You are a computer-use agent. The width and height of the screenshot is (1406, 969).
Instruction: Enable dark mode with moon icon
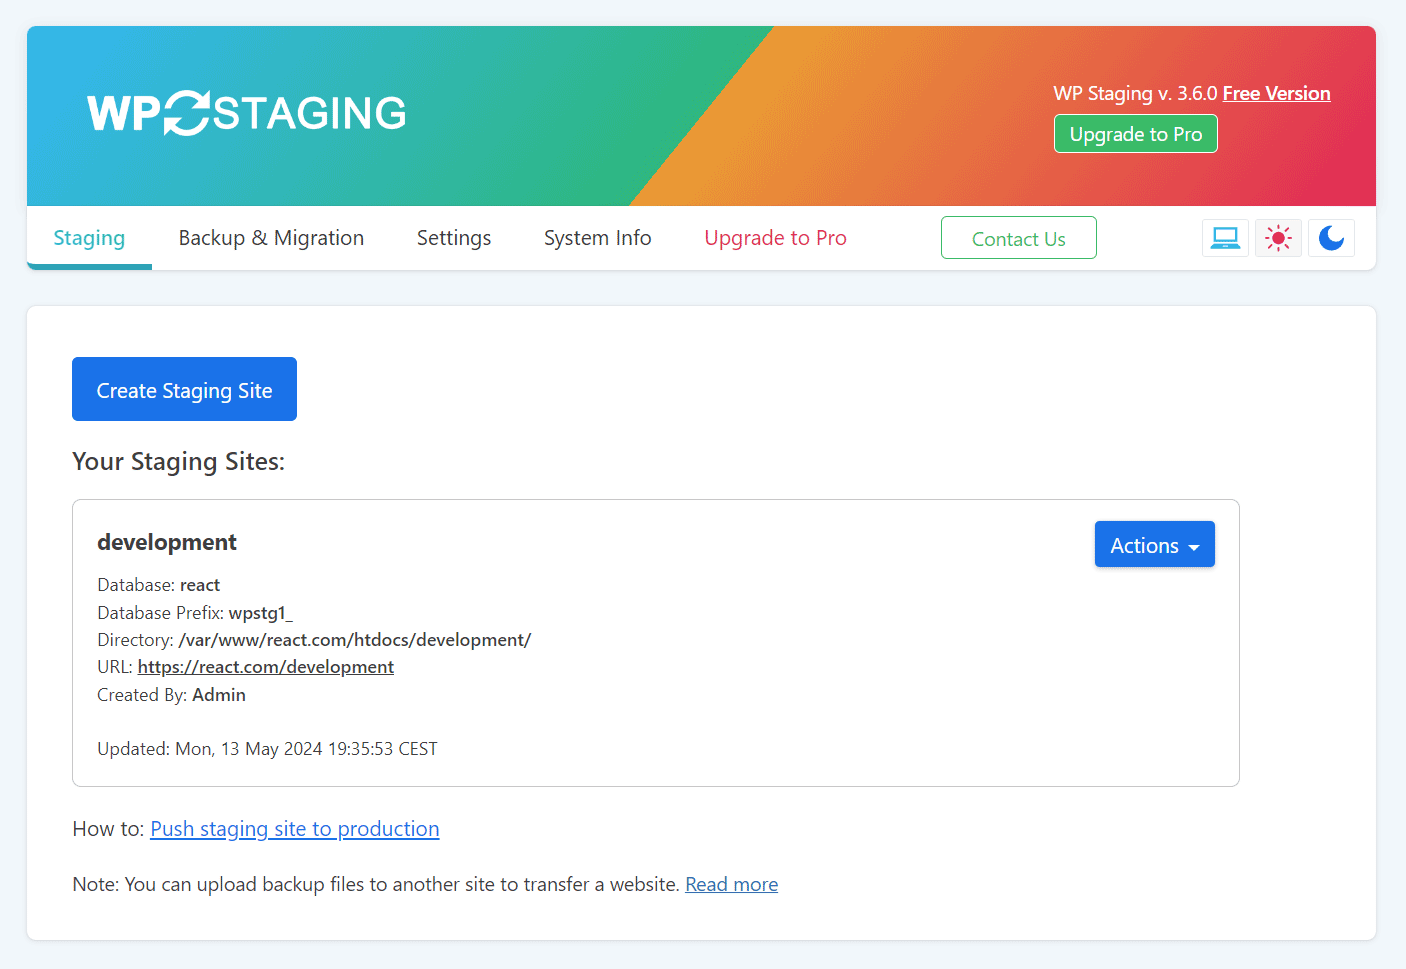point(1331,238)
